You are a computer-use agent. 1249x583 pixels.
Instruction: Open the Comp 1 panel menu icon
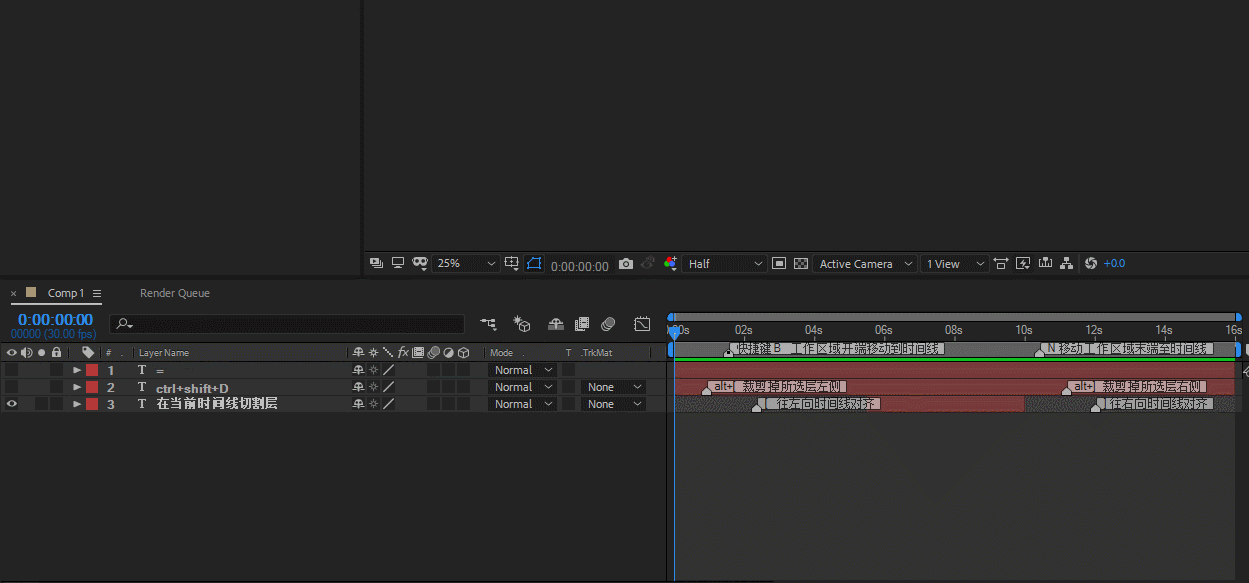click(x=97, y=293)
